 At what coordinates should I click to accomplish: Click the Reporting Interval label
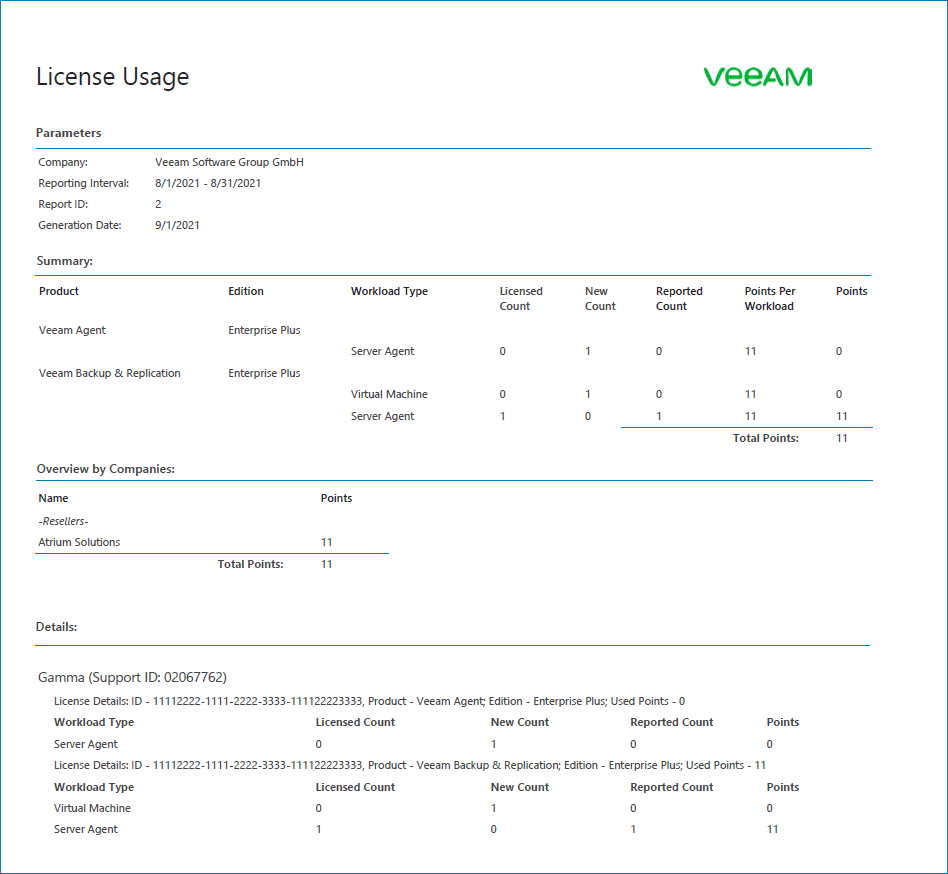pyautogui.click(x=83, y=183)
